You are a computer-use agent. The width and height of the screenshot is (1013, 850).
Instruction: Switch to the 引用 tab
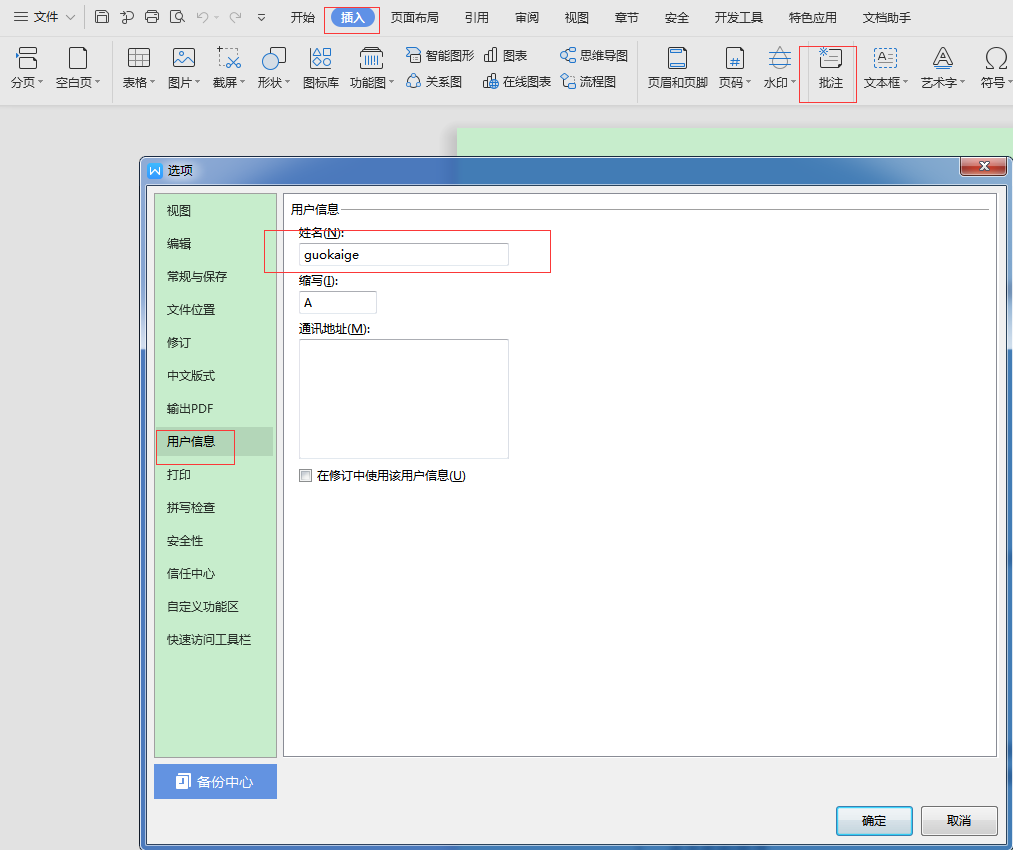click(x=477, y=17)
